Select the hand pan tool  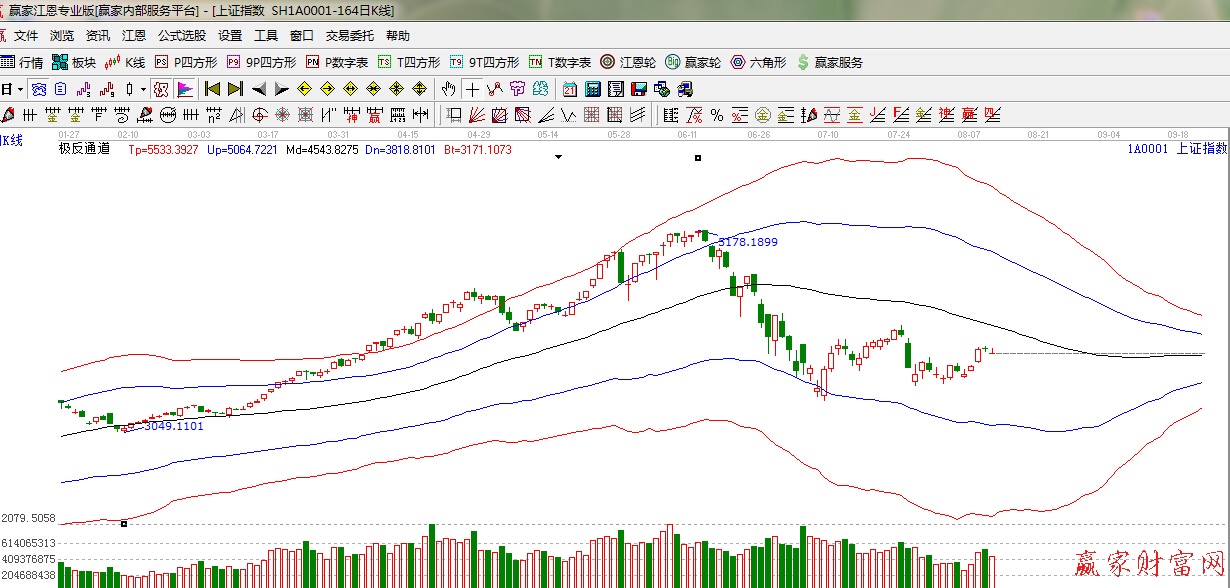pyautogui.click(x=449, y=89)
